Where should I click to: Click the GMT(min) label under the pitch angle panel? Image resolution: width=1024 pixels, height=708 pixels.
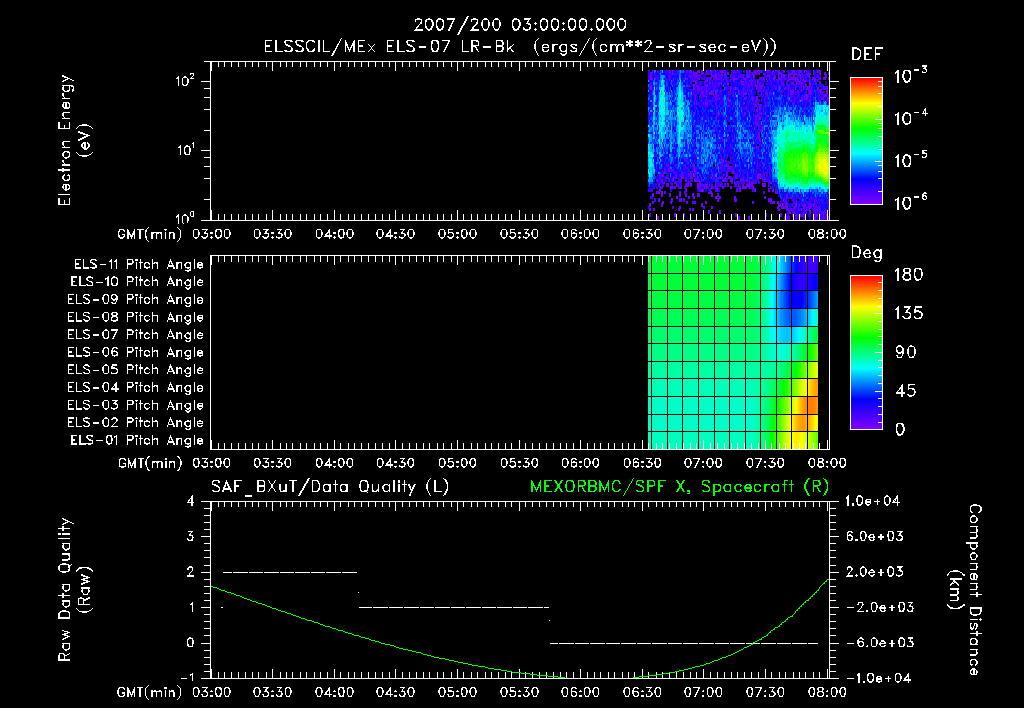[150, 463]
